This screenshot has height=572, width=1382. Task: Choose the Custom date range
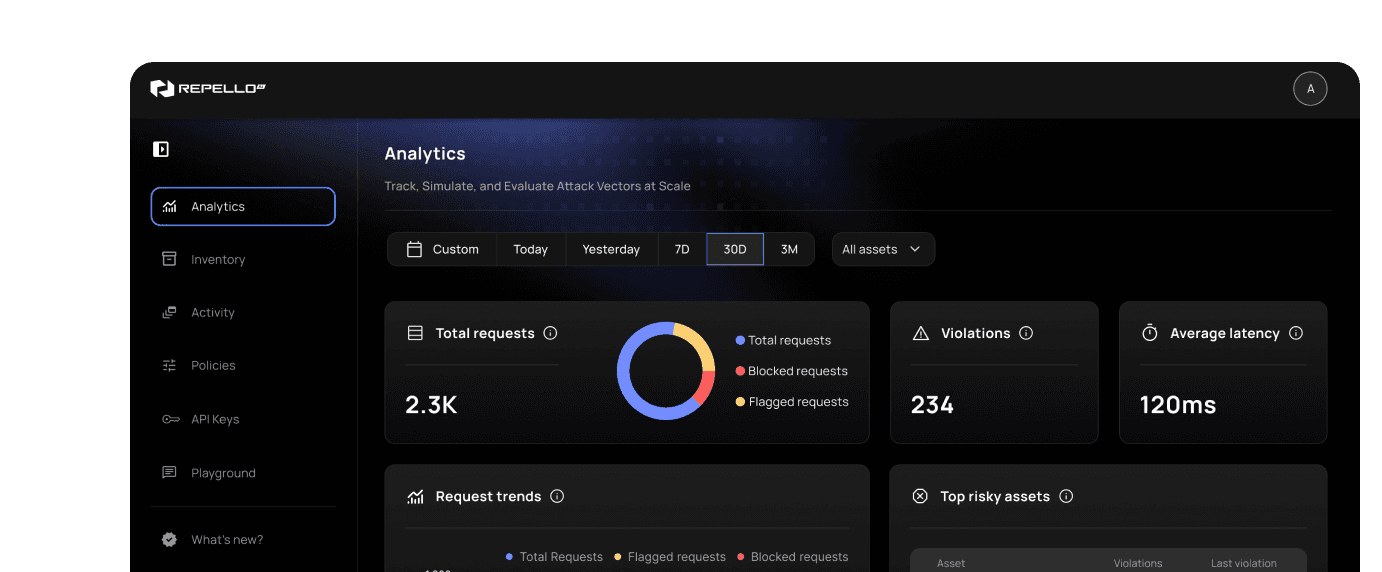point(442,250)
